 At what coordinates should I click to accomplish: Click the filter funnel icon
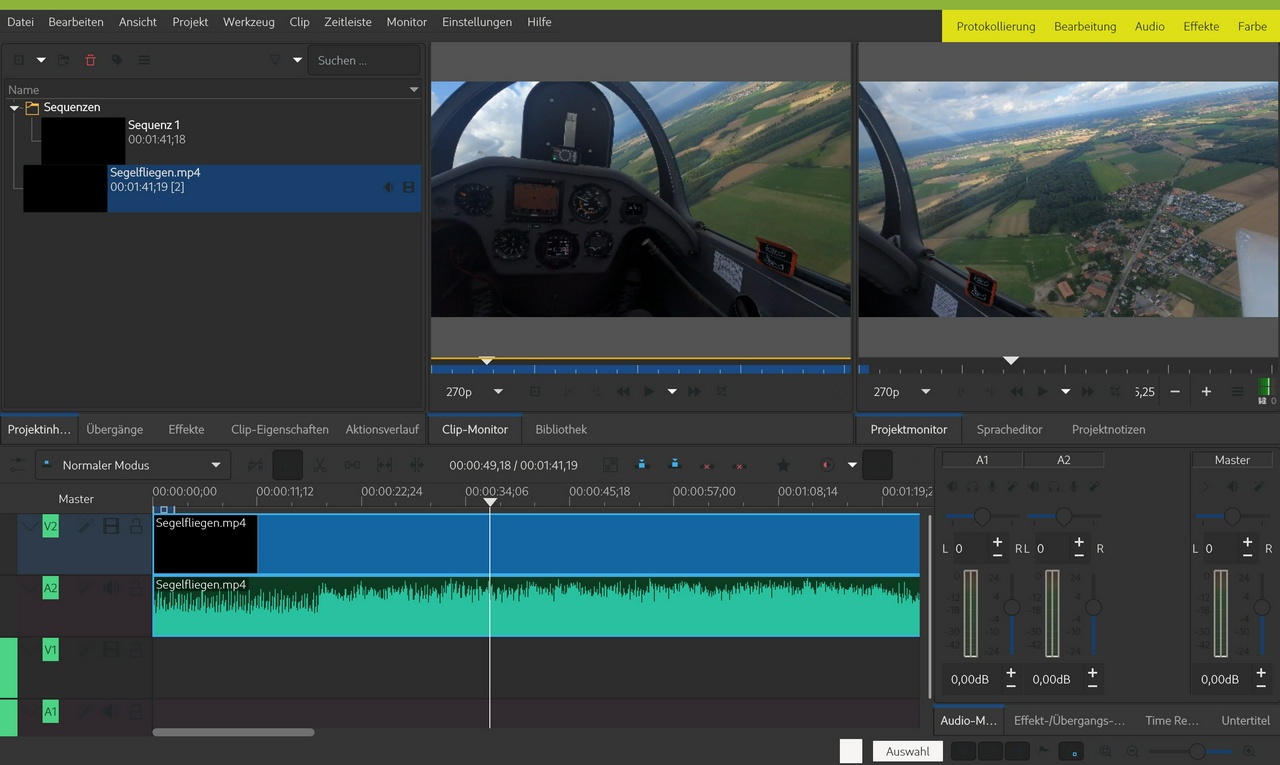click(x=275, y=60)
